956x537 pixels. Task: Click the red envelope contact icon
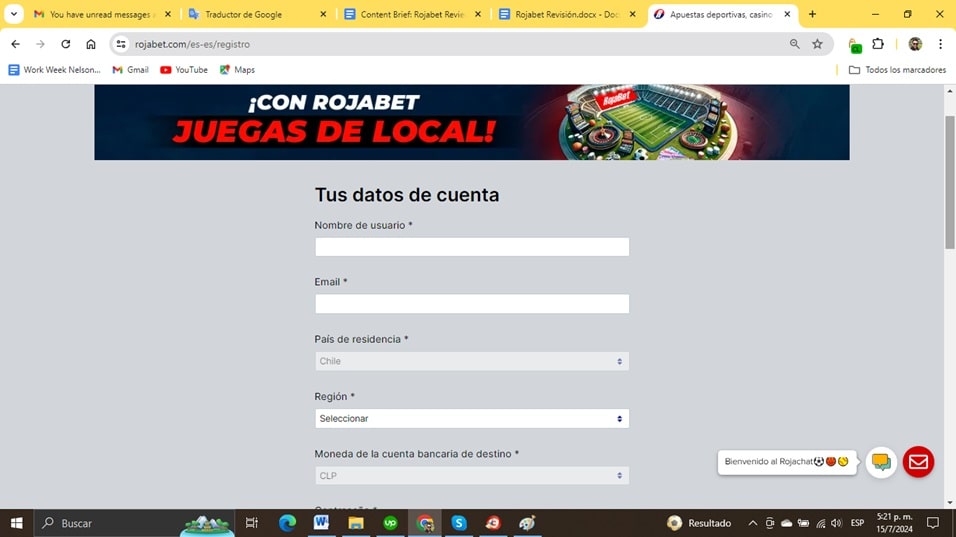click(918, 461)
